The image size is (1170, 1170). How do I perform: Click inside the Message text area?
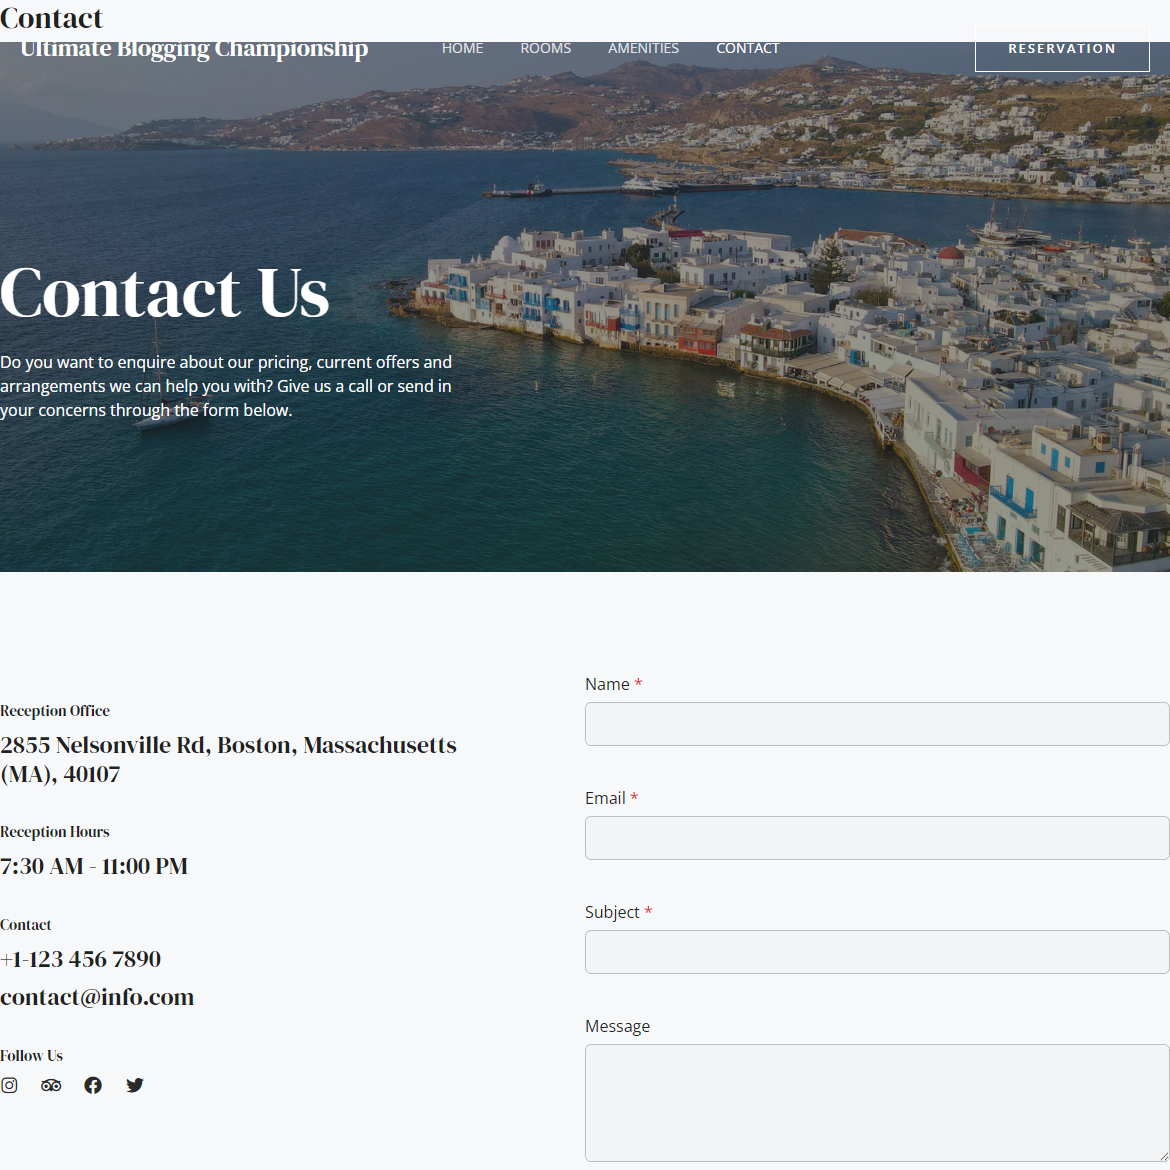876,1102
